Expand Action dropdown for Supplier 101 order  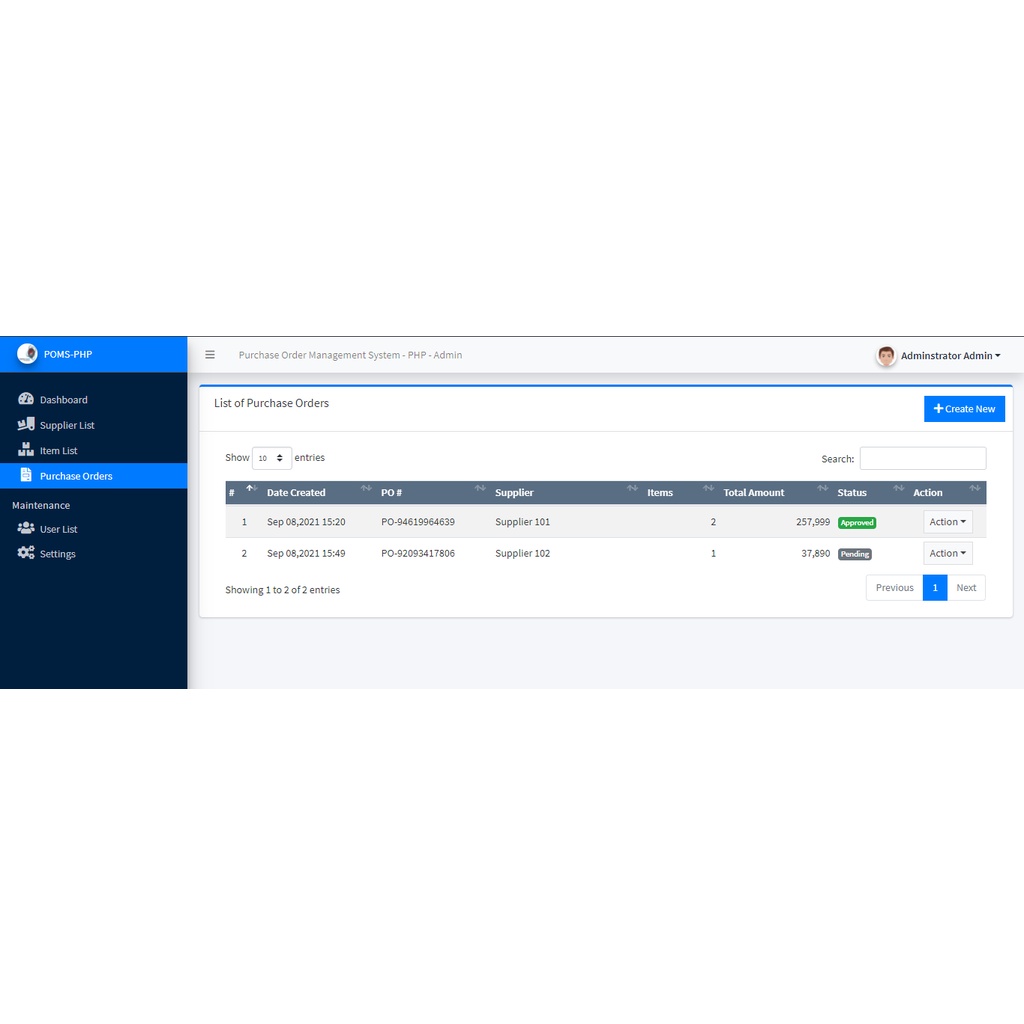(x=947, y=522)
